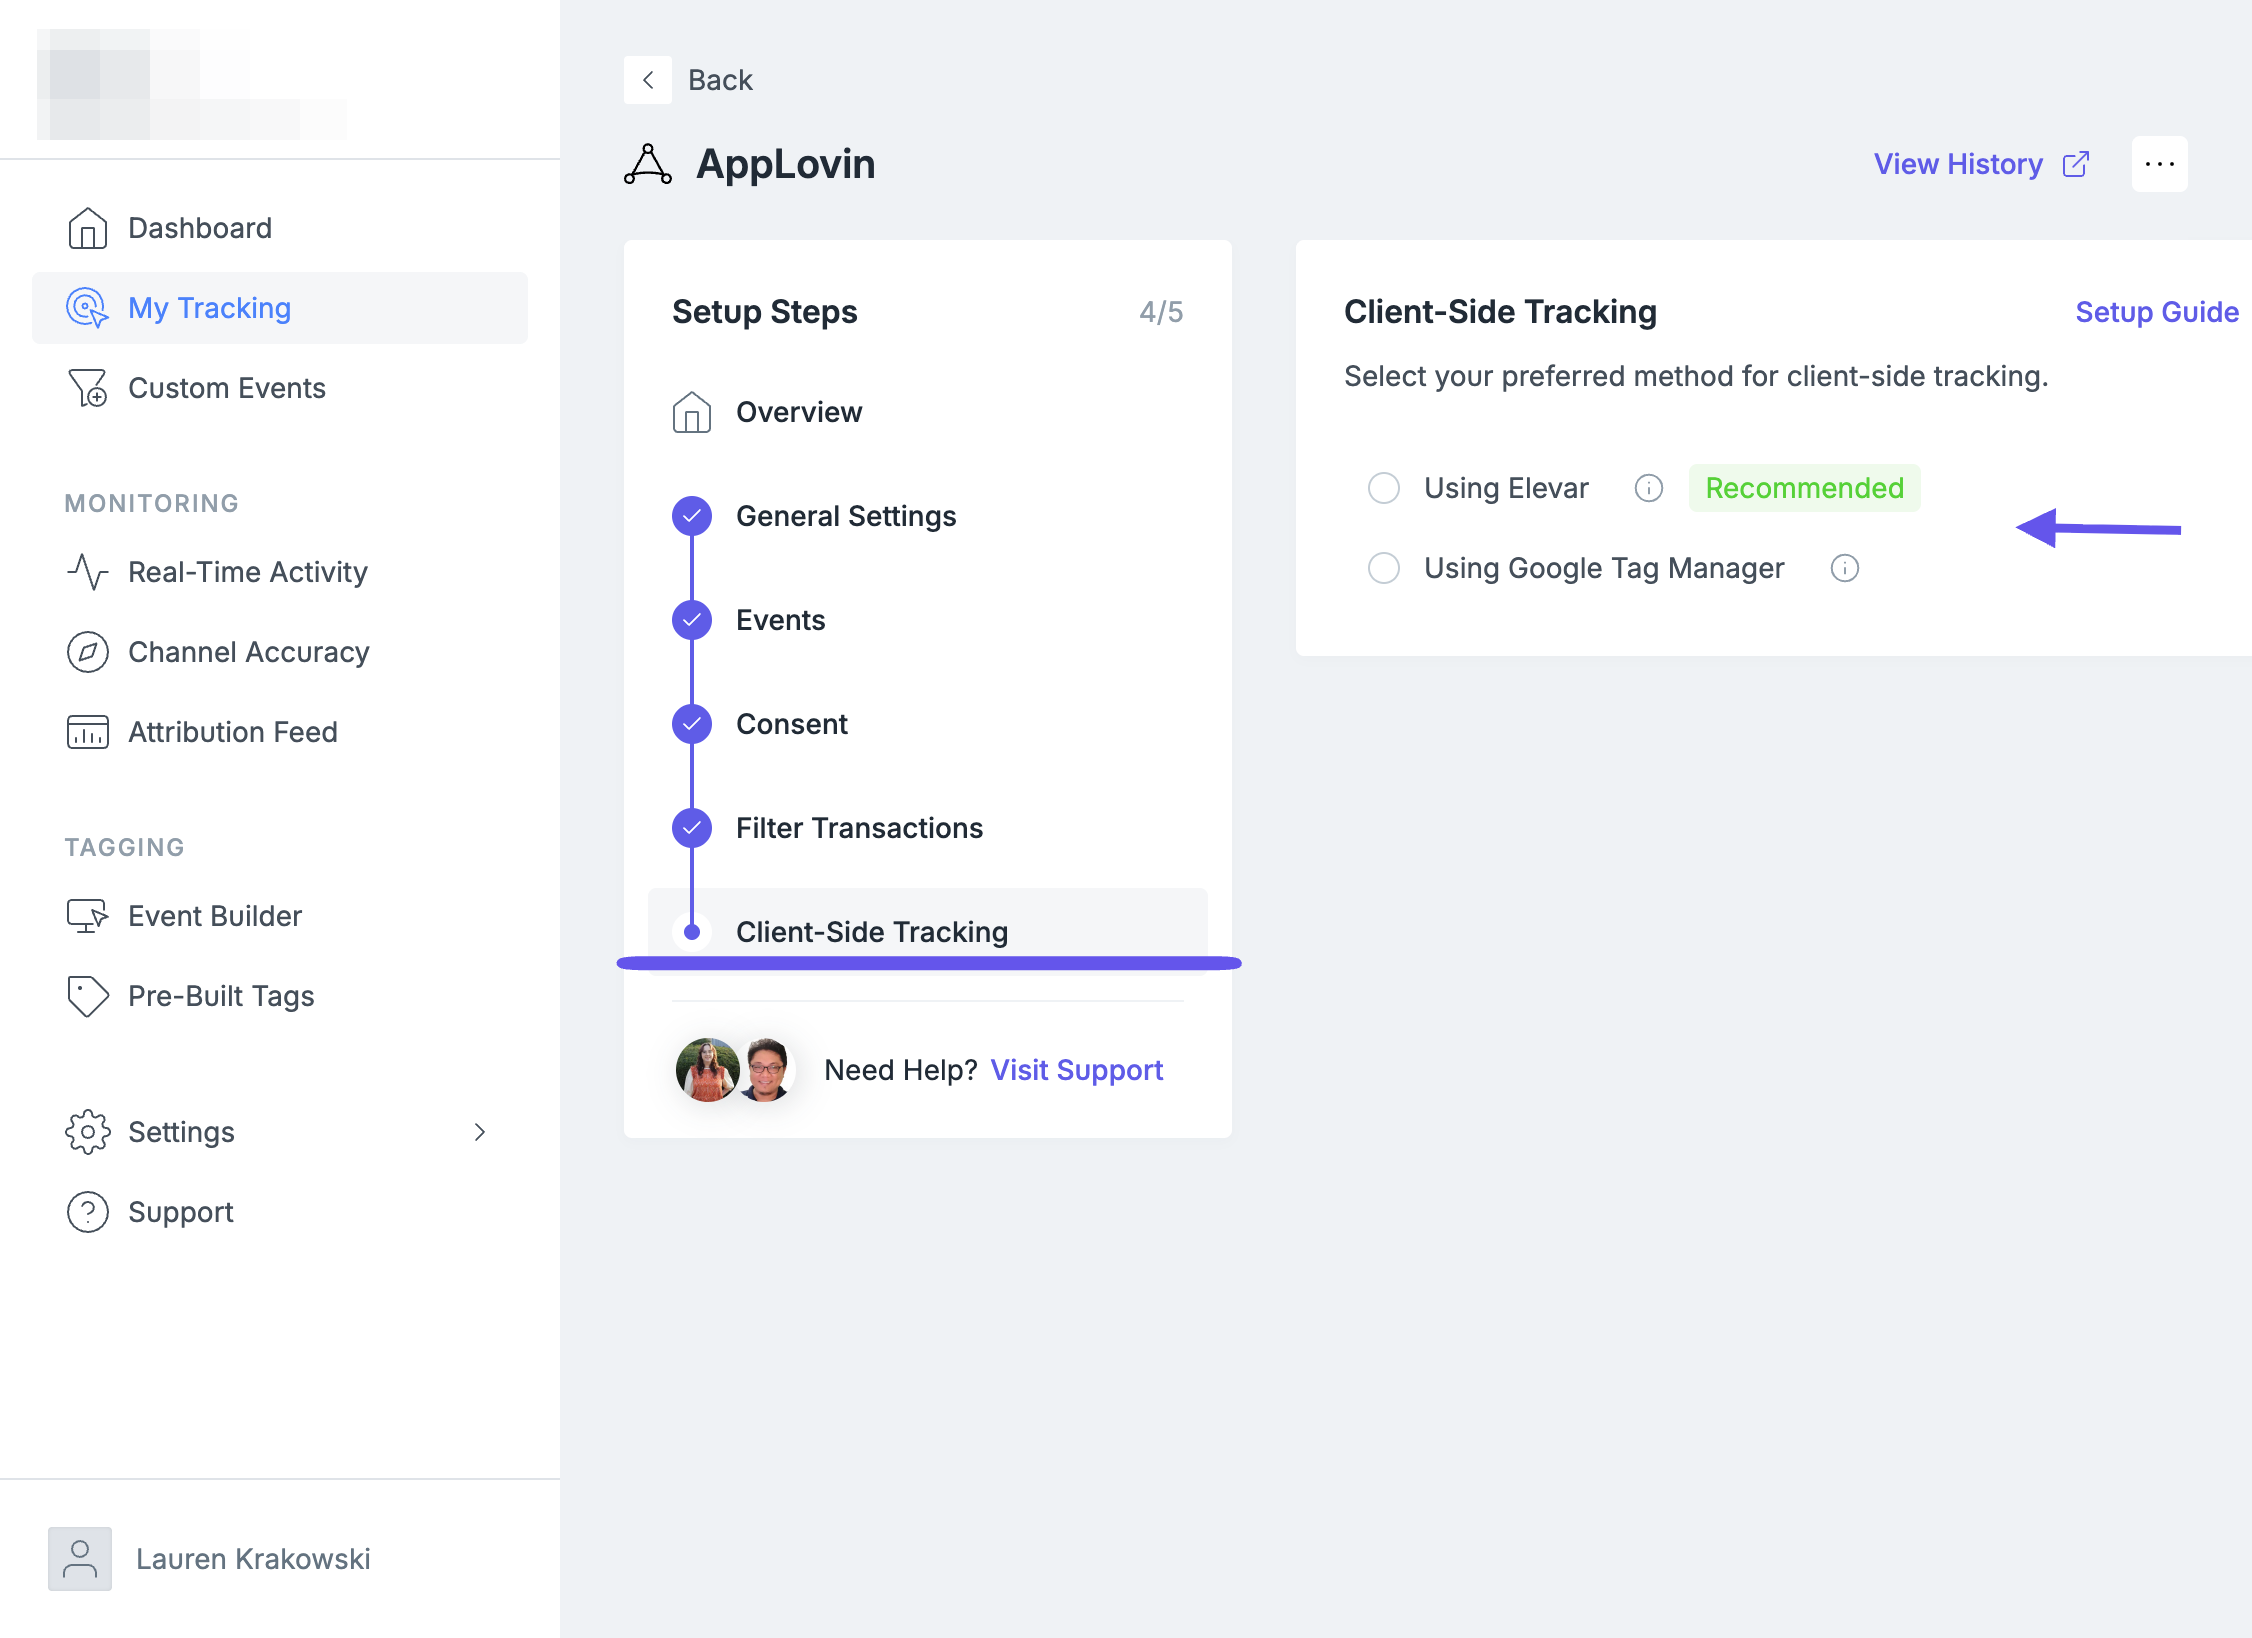Click the Overview house icon in Setup Steps
This screenshot has height=1638, width=2252.
(x=692, y=412)
